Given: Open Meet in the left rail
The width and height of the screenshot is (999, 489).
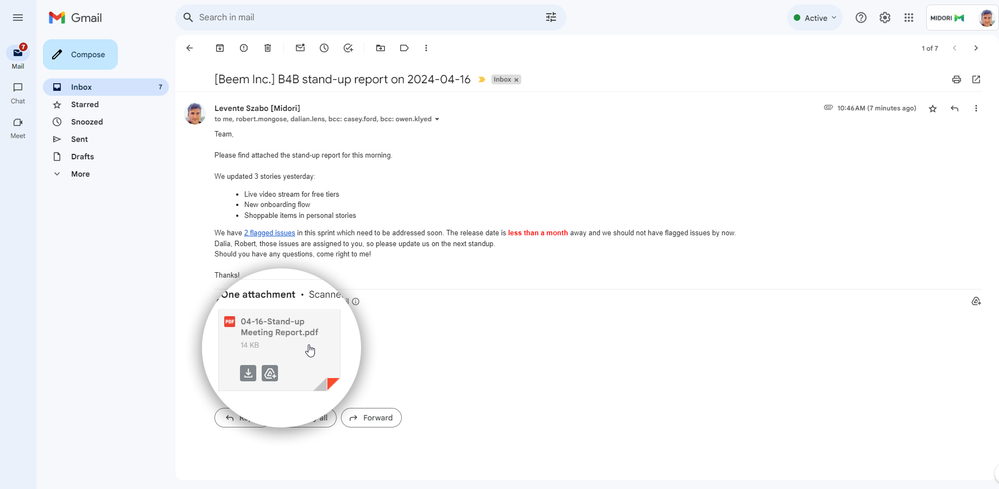Looking at the screenshot, I should point(18,127).
